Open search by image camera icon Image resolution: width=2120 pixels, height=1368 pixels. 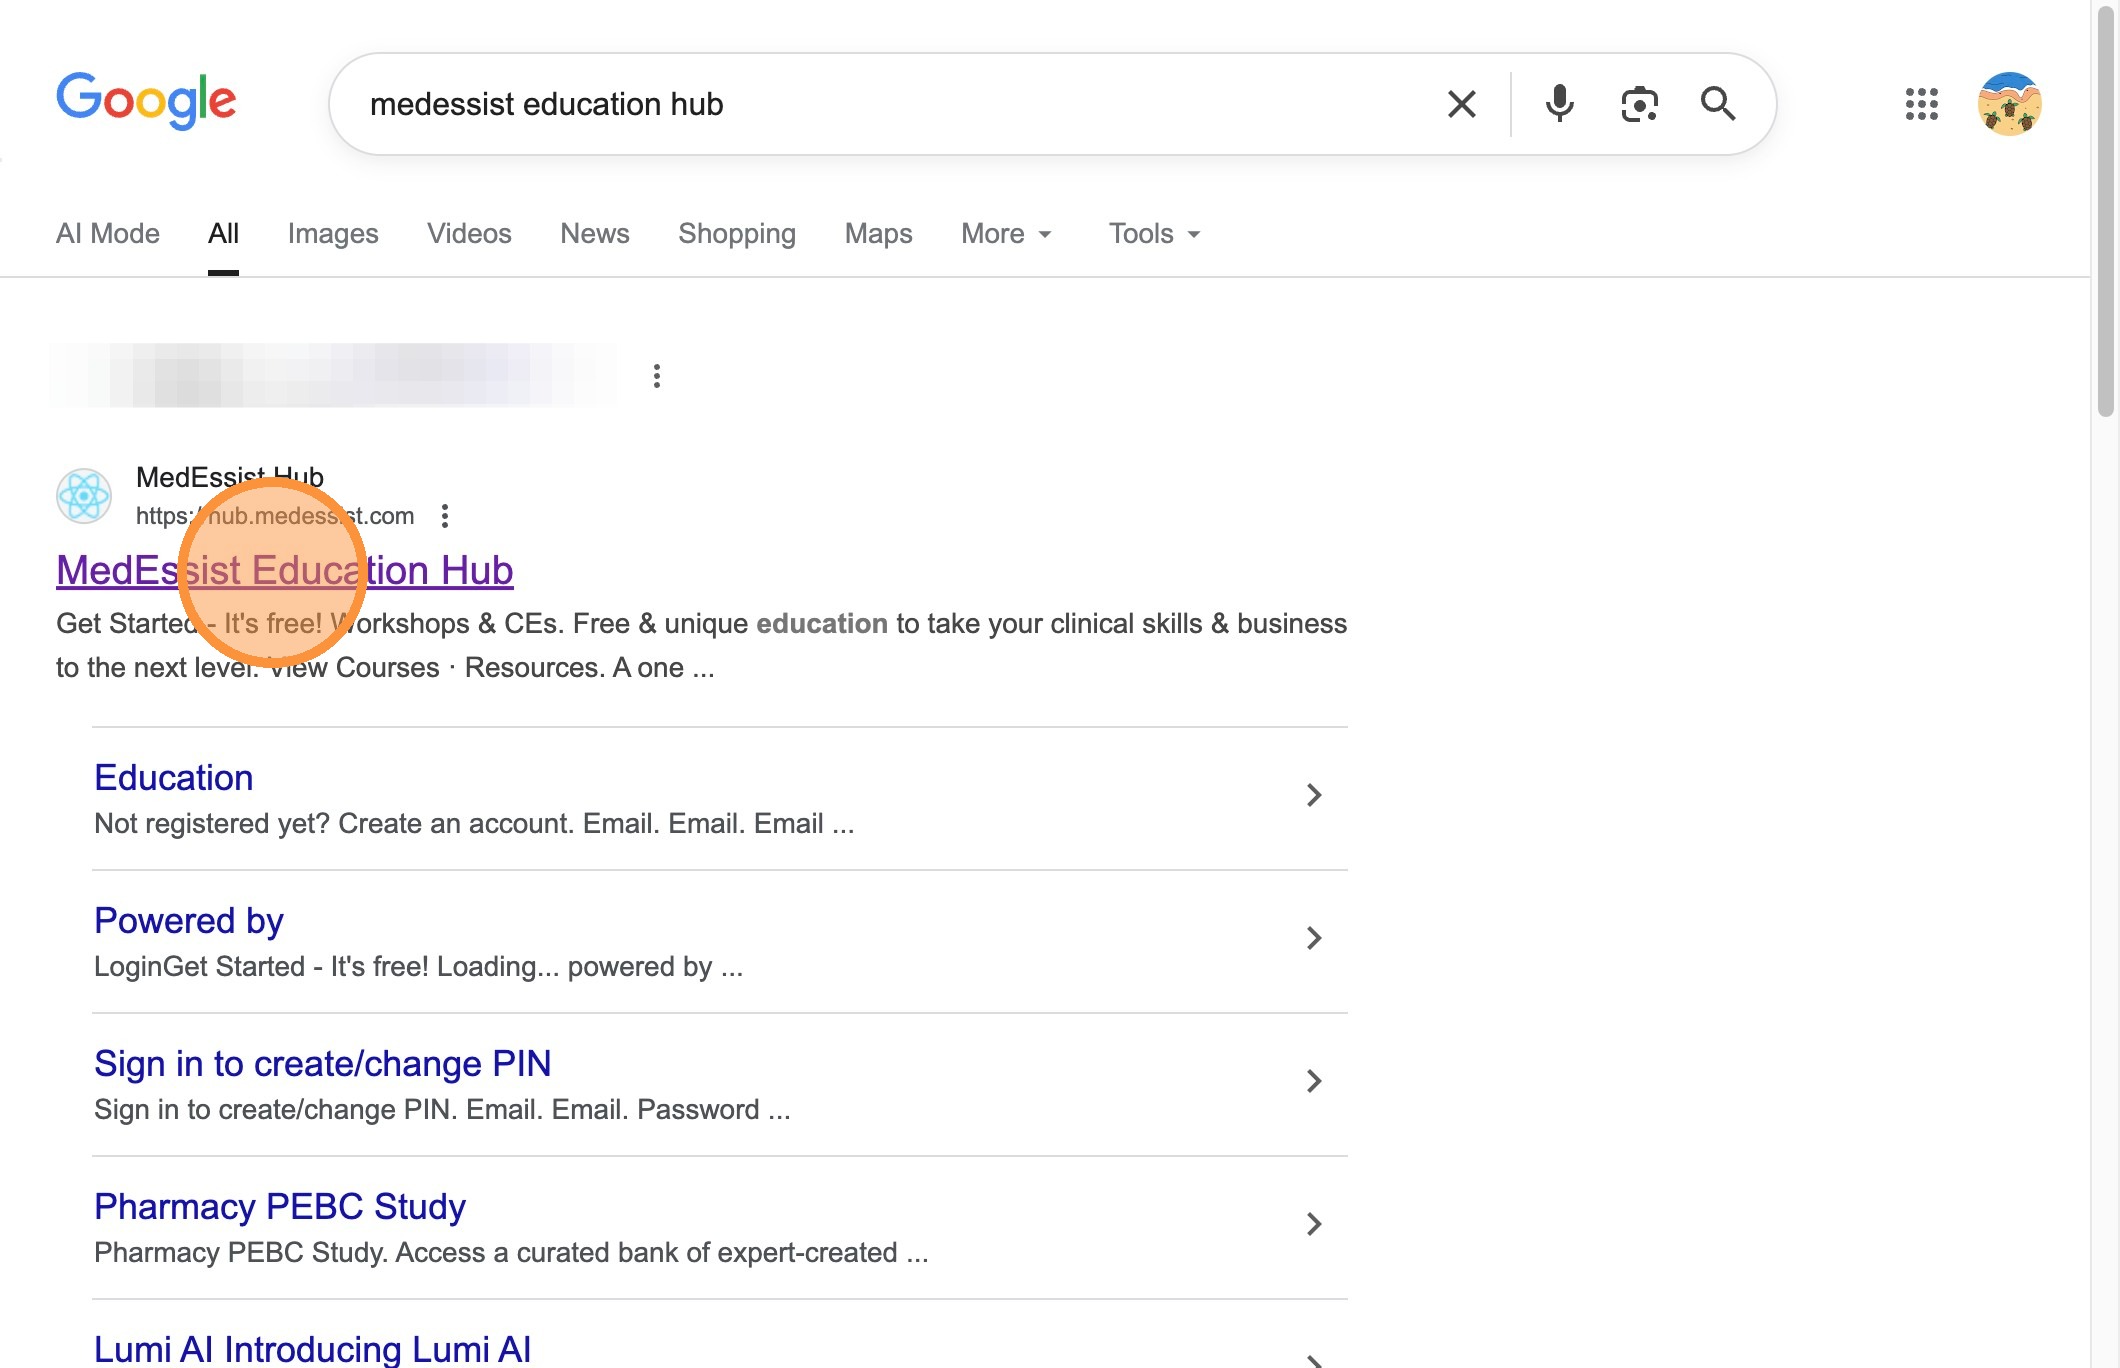click(x=1639, y=104)
